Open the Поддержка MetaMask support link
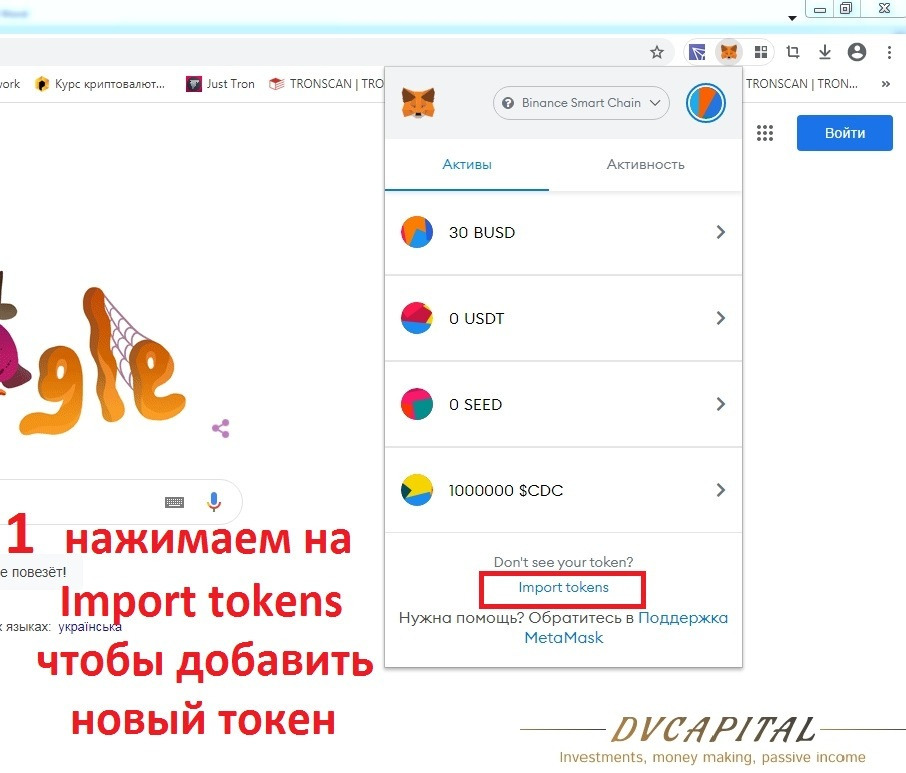The height and width of the screenshot is (773, 906). click(x=626, y=628)
